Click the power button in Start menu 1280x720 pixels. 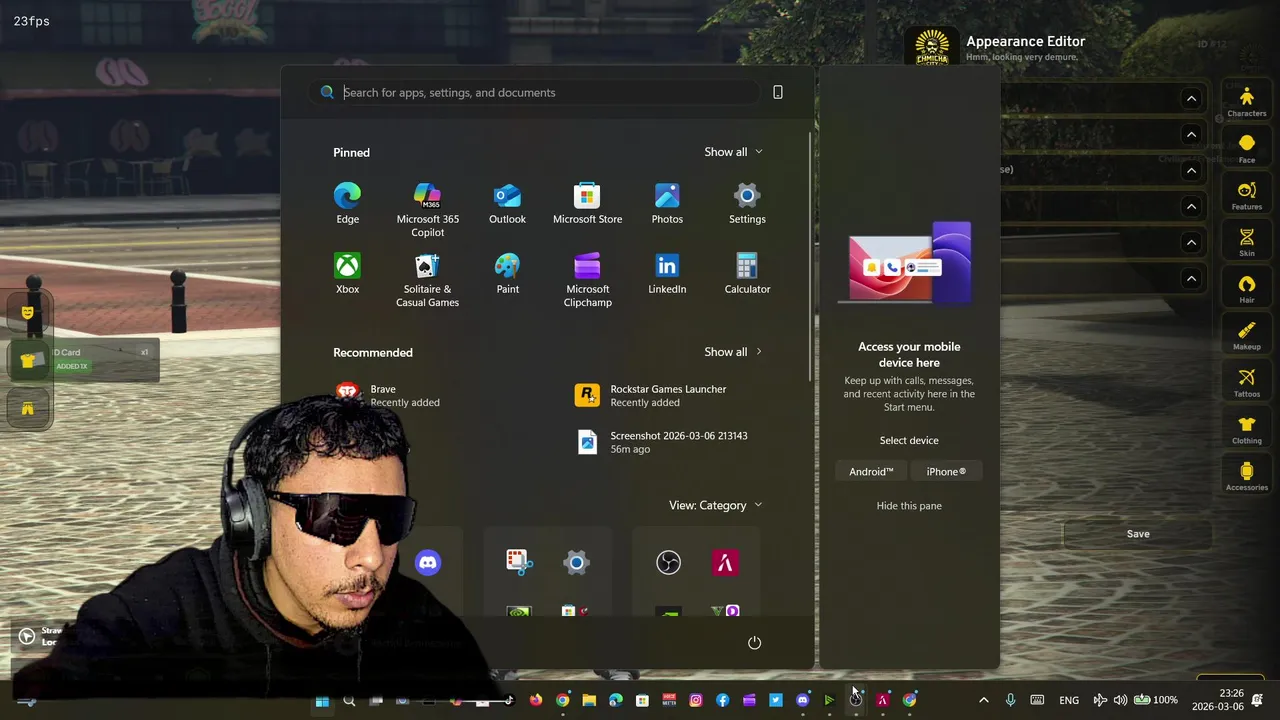click(755, 642)
